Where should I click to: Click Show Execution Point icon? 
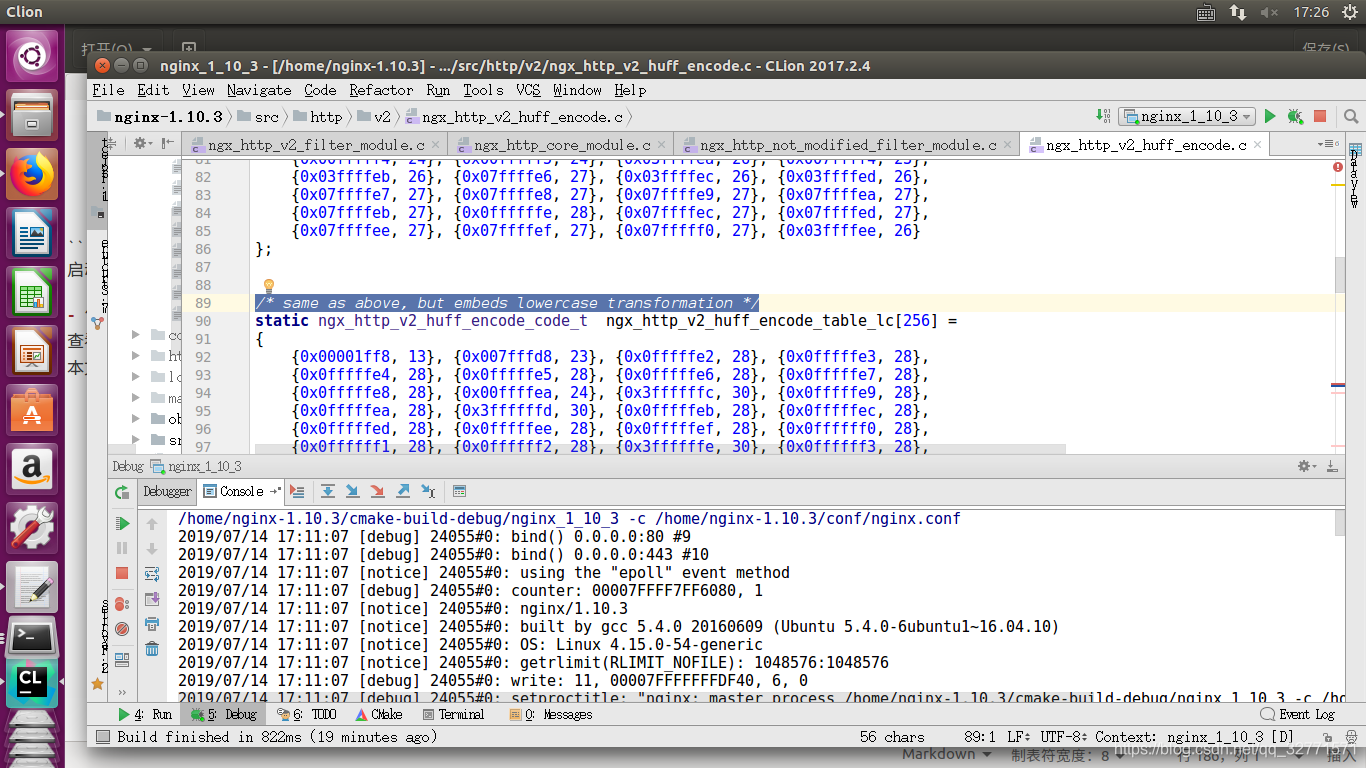pos(297,491)
